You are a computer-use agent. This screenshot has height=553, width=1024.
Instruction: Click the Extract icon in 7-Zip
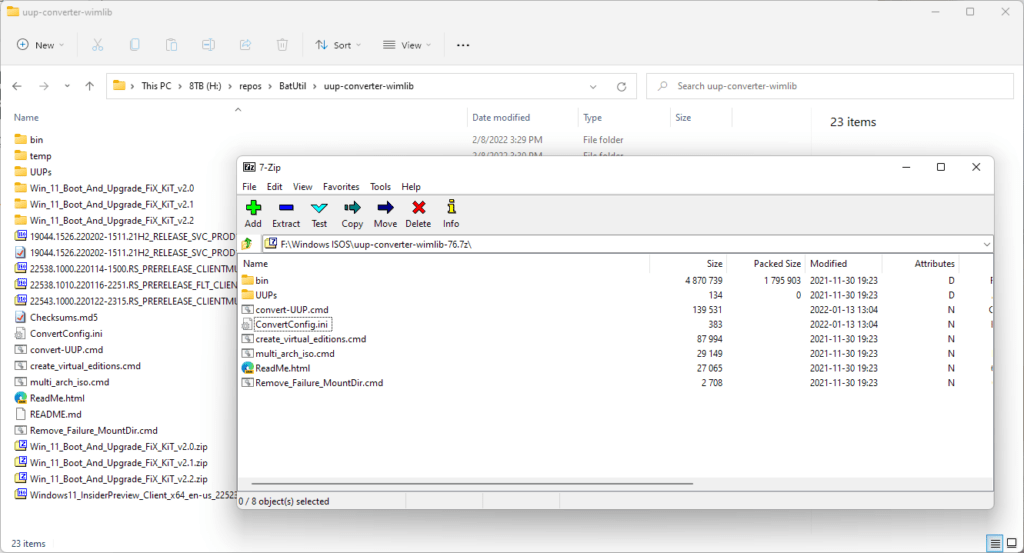(x=286, y=213)
